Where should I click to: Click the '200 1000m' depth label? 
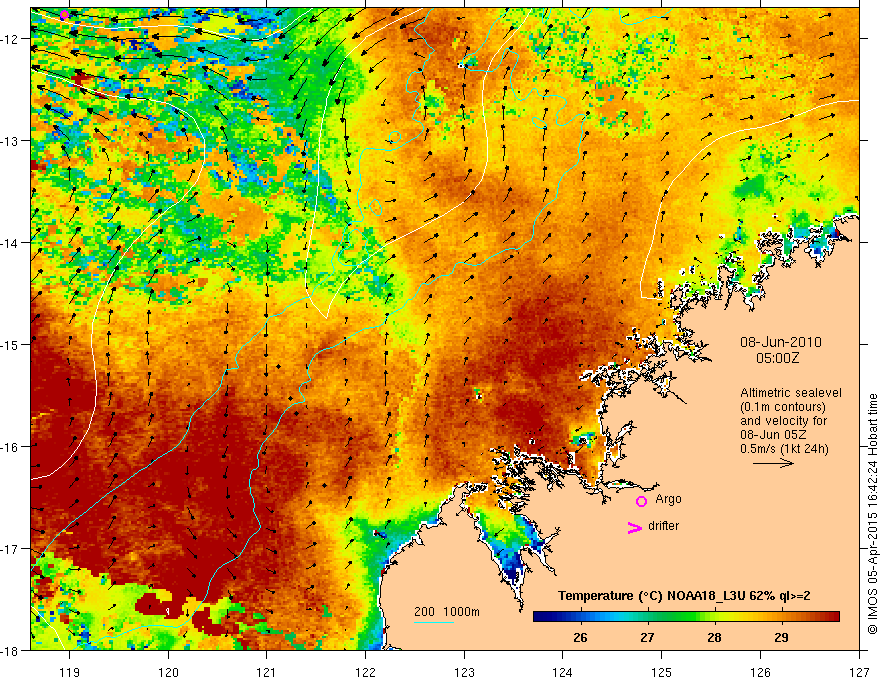click(447, 612)
